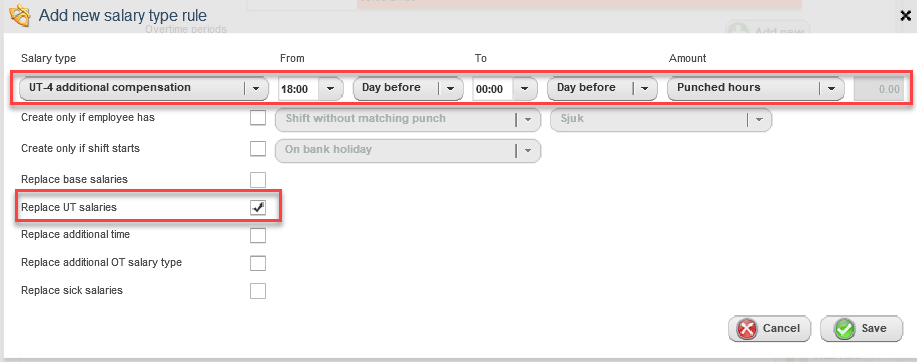Viewport: 917px width, 362px height.
Task: Click the 'Replace UT salaries' label text
Action: point(69,207)
